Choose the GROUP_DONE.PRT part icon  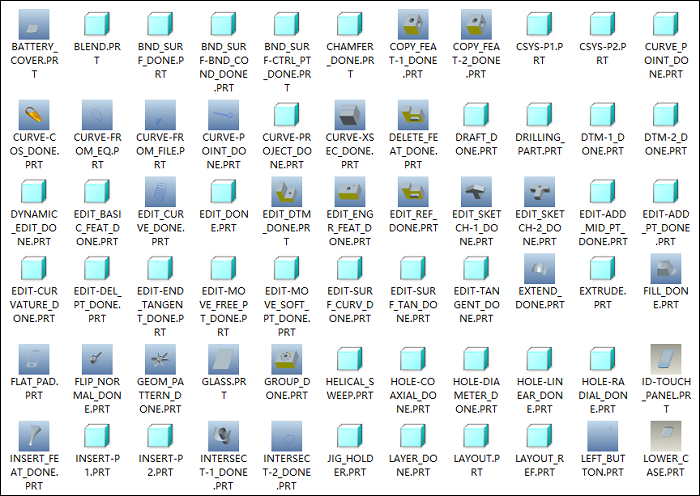(x=287, y=359)
